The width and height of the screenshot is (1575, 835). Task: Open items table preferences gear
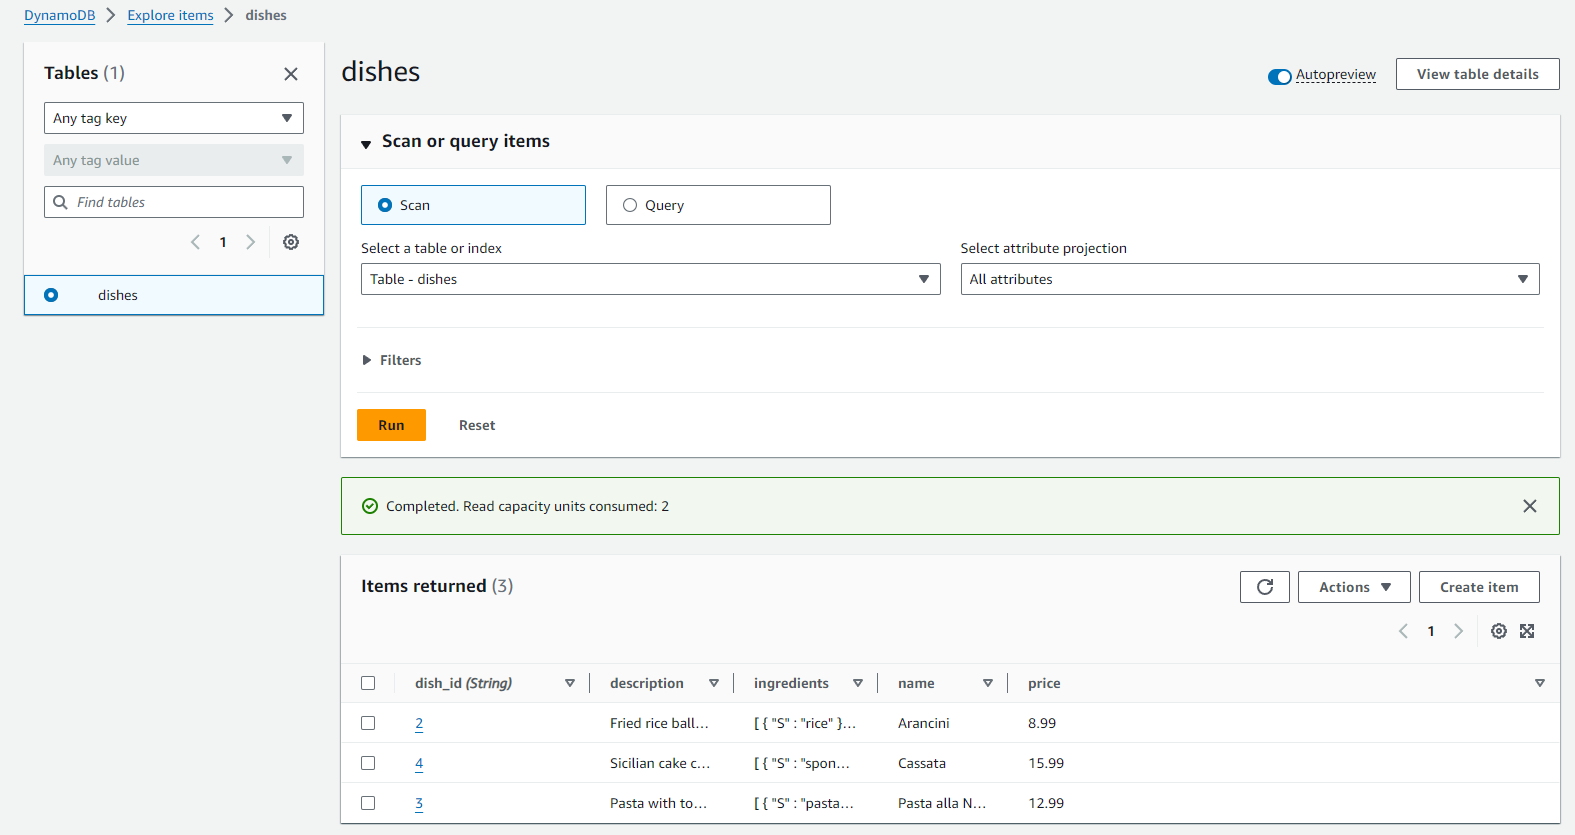point(1499,631)
